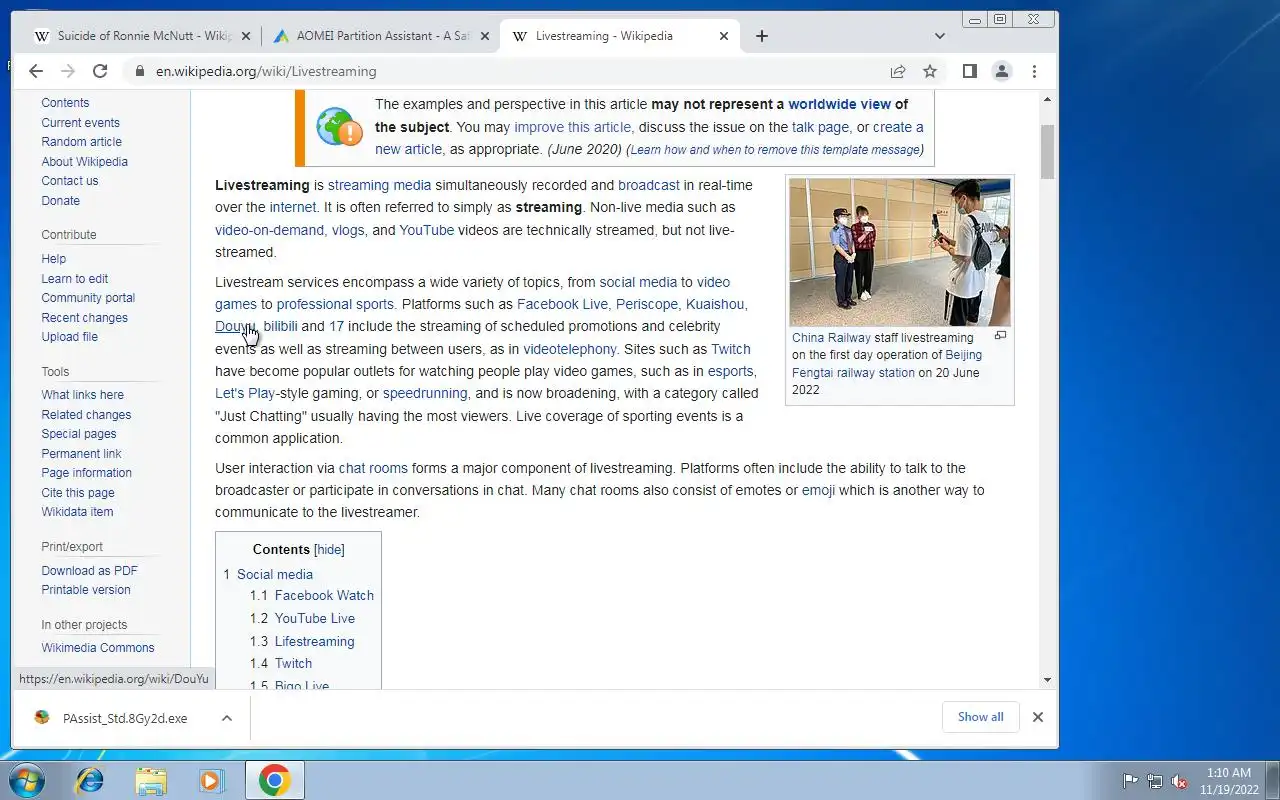
Task: Open Action Center flag icon
Action: tap(1130, 781)
